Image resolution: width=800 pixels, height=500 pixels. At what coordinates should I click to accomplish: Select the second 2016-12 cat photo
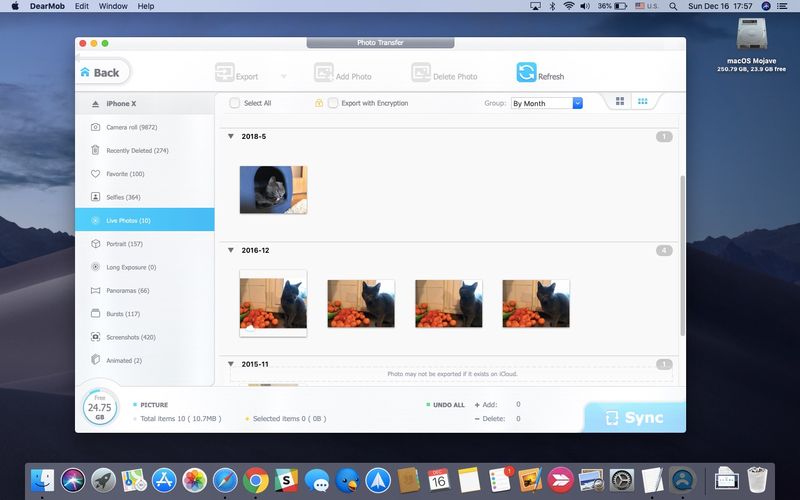click(x=361, y=303)
